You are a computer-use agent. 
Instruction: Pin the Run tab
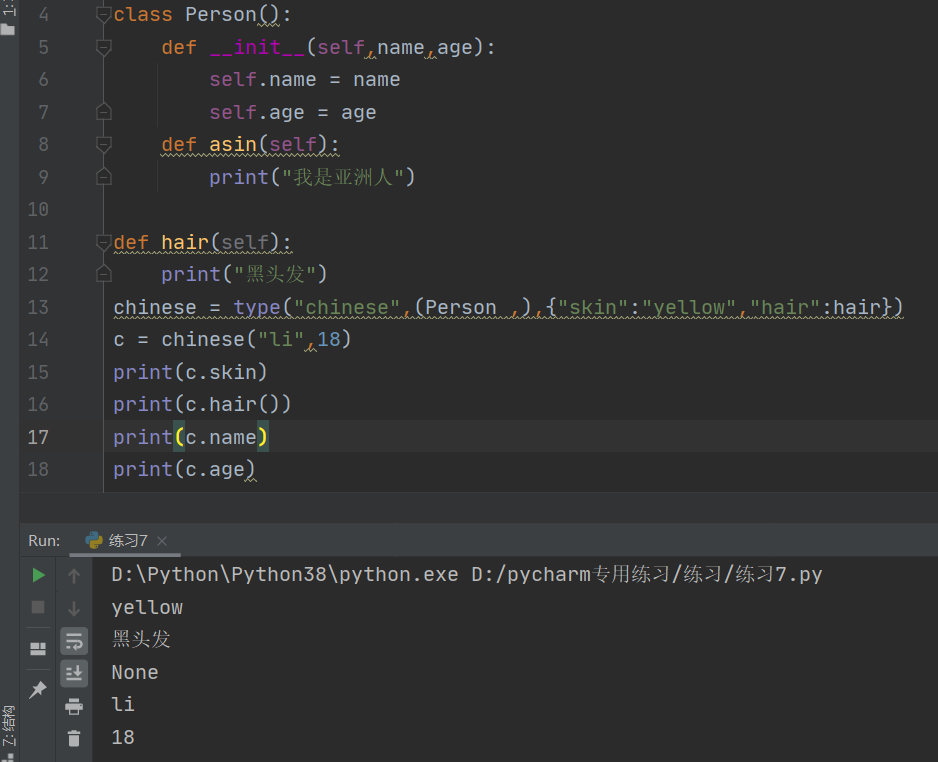tap(38, 690)
